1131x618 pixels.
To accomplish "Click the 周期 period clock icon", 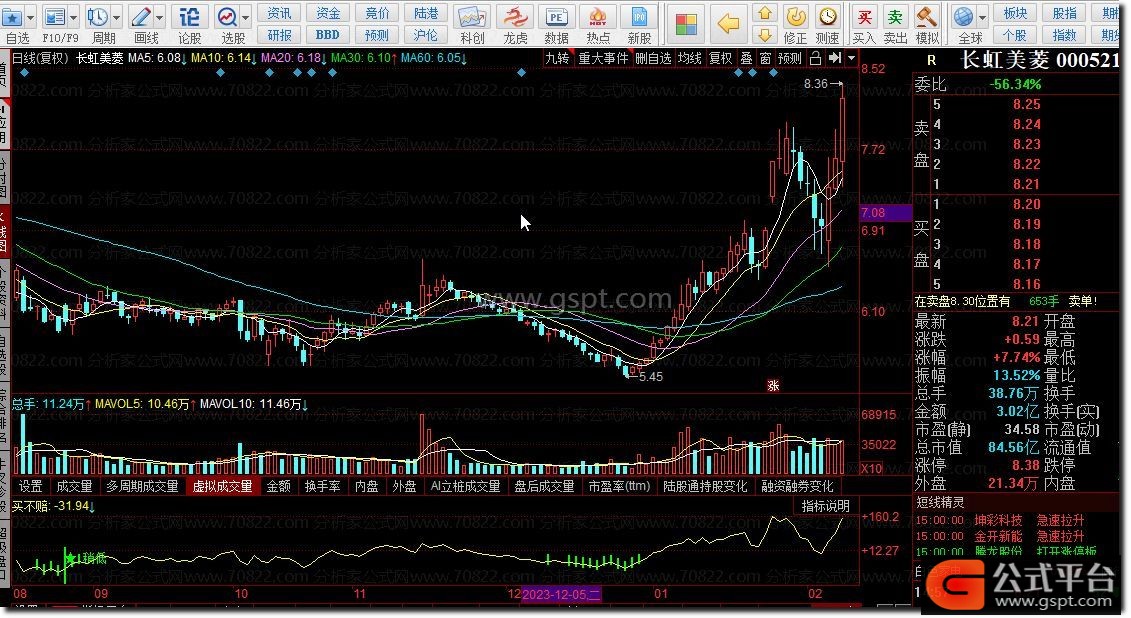I will (x=97, y=16).
